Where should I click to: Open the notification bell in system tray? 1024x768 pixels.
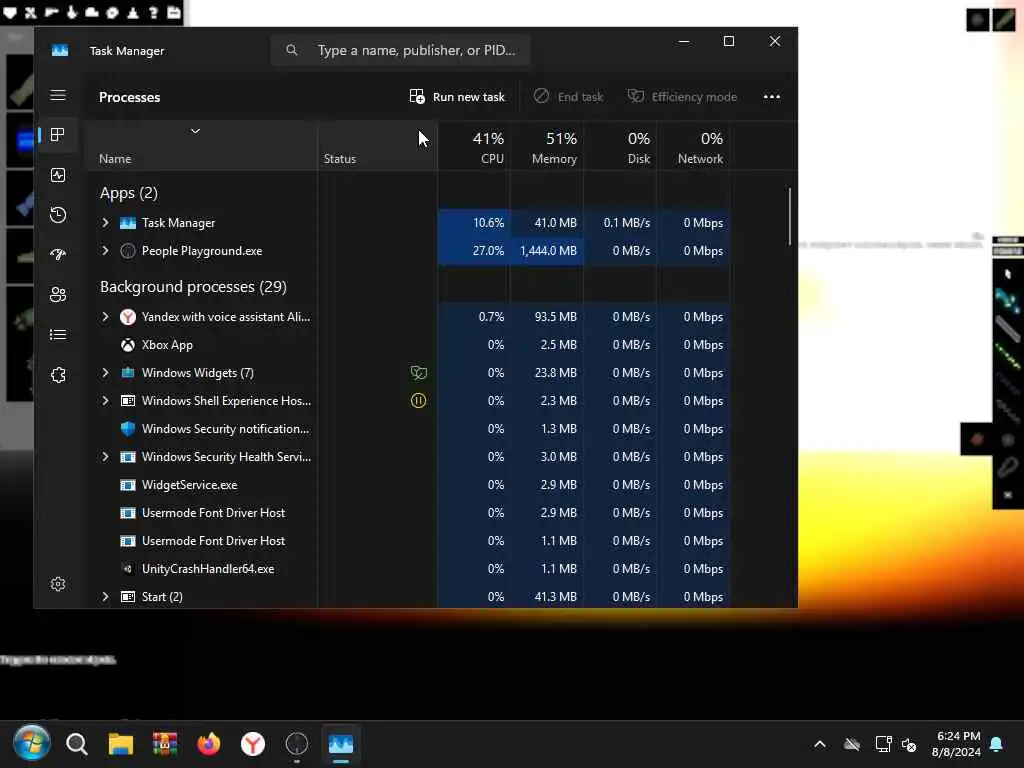(997, 744)
